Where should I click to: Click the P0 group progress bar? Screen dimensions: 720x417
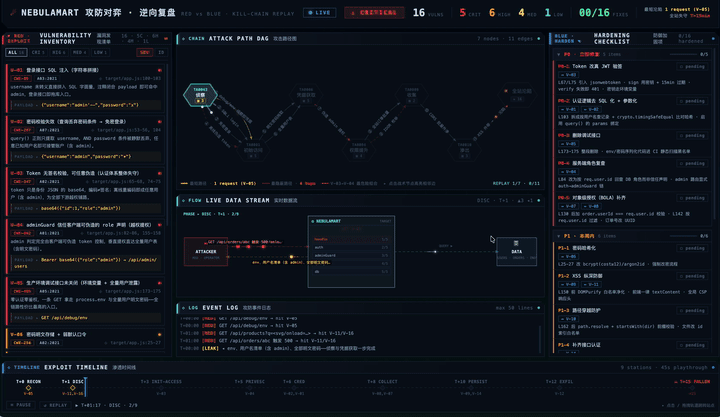(683, 54)
